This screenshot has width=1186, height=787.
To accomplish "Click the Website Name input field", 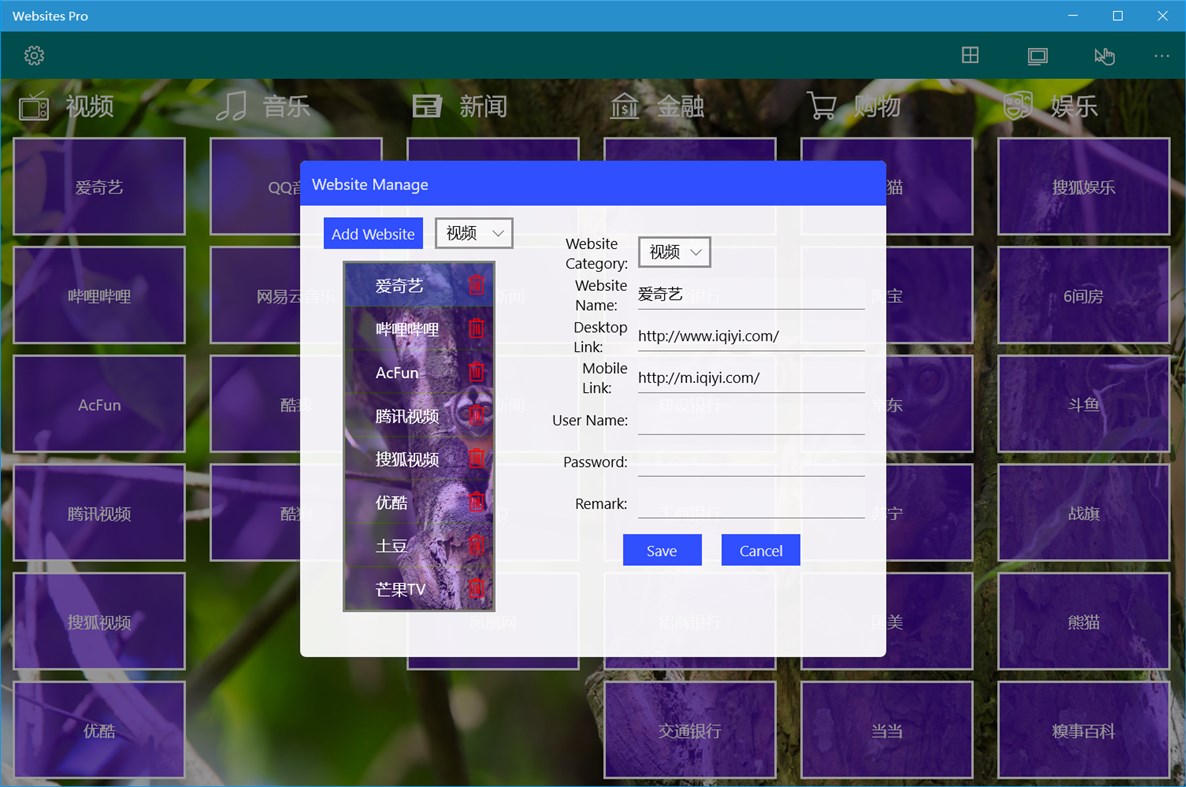I will coord(751,294).
